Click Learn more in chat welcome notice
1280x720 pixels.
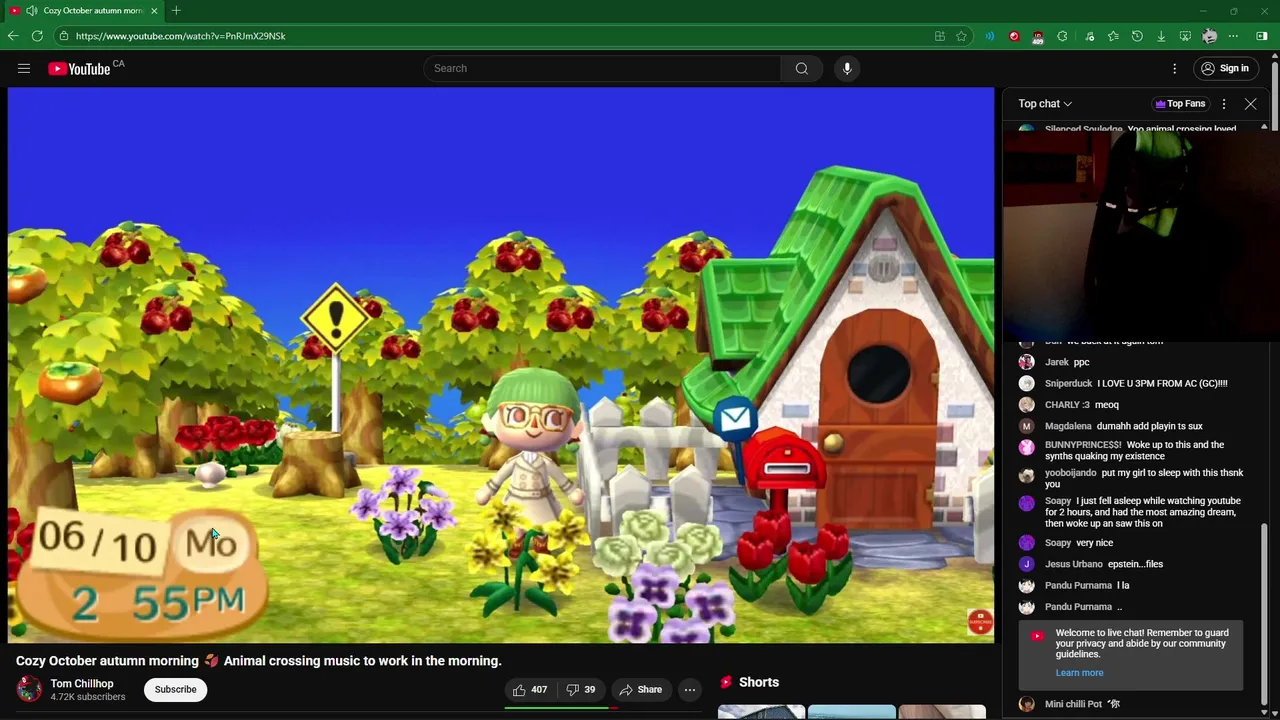1079,673
